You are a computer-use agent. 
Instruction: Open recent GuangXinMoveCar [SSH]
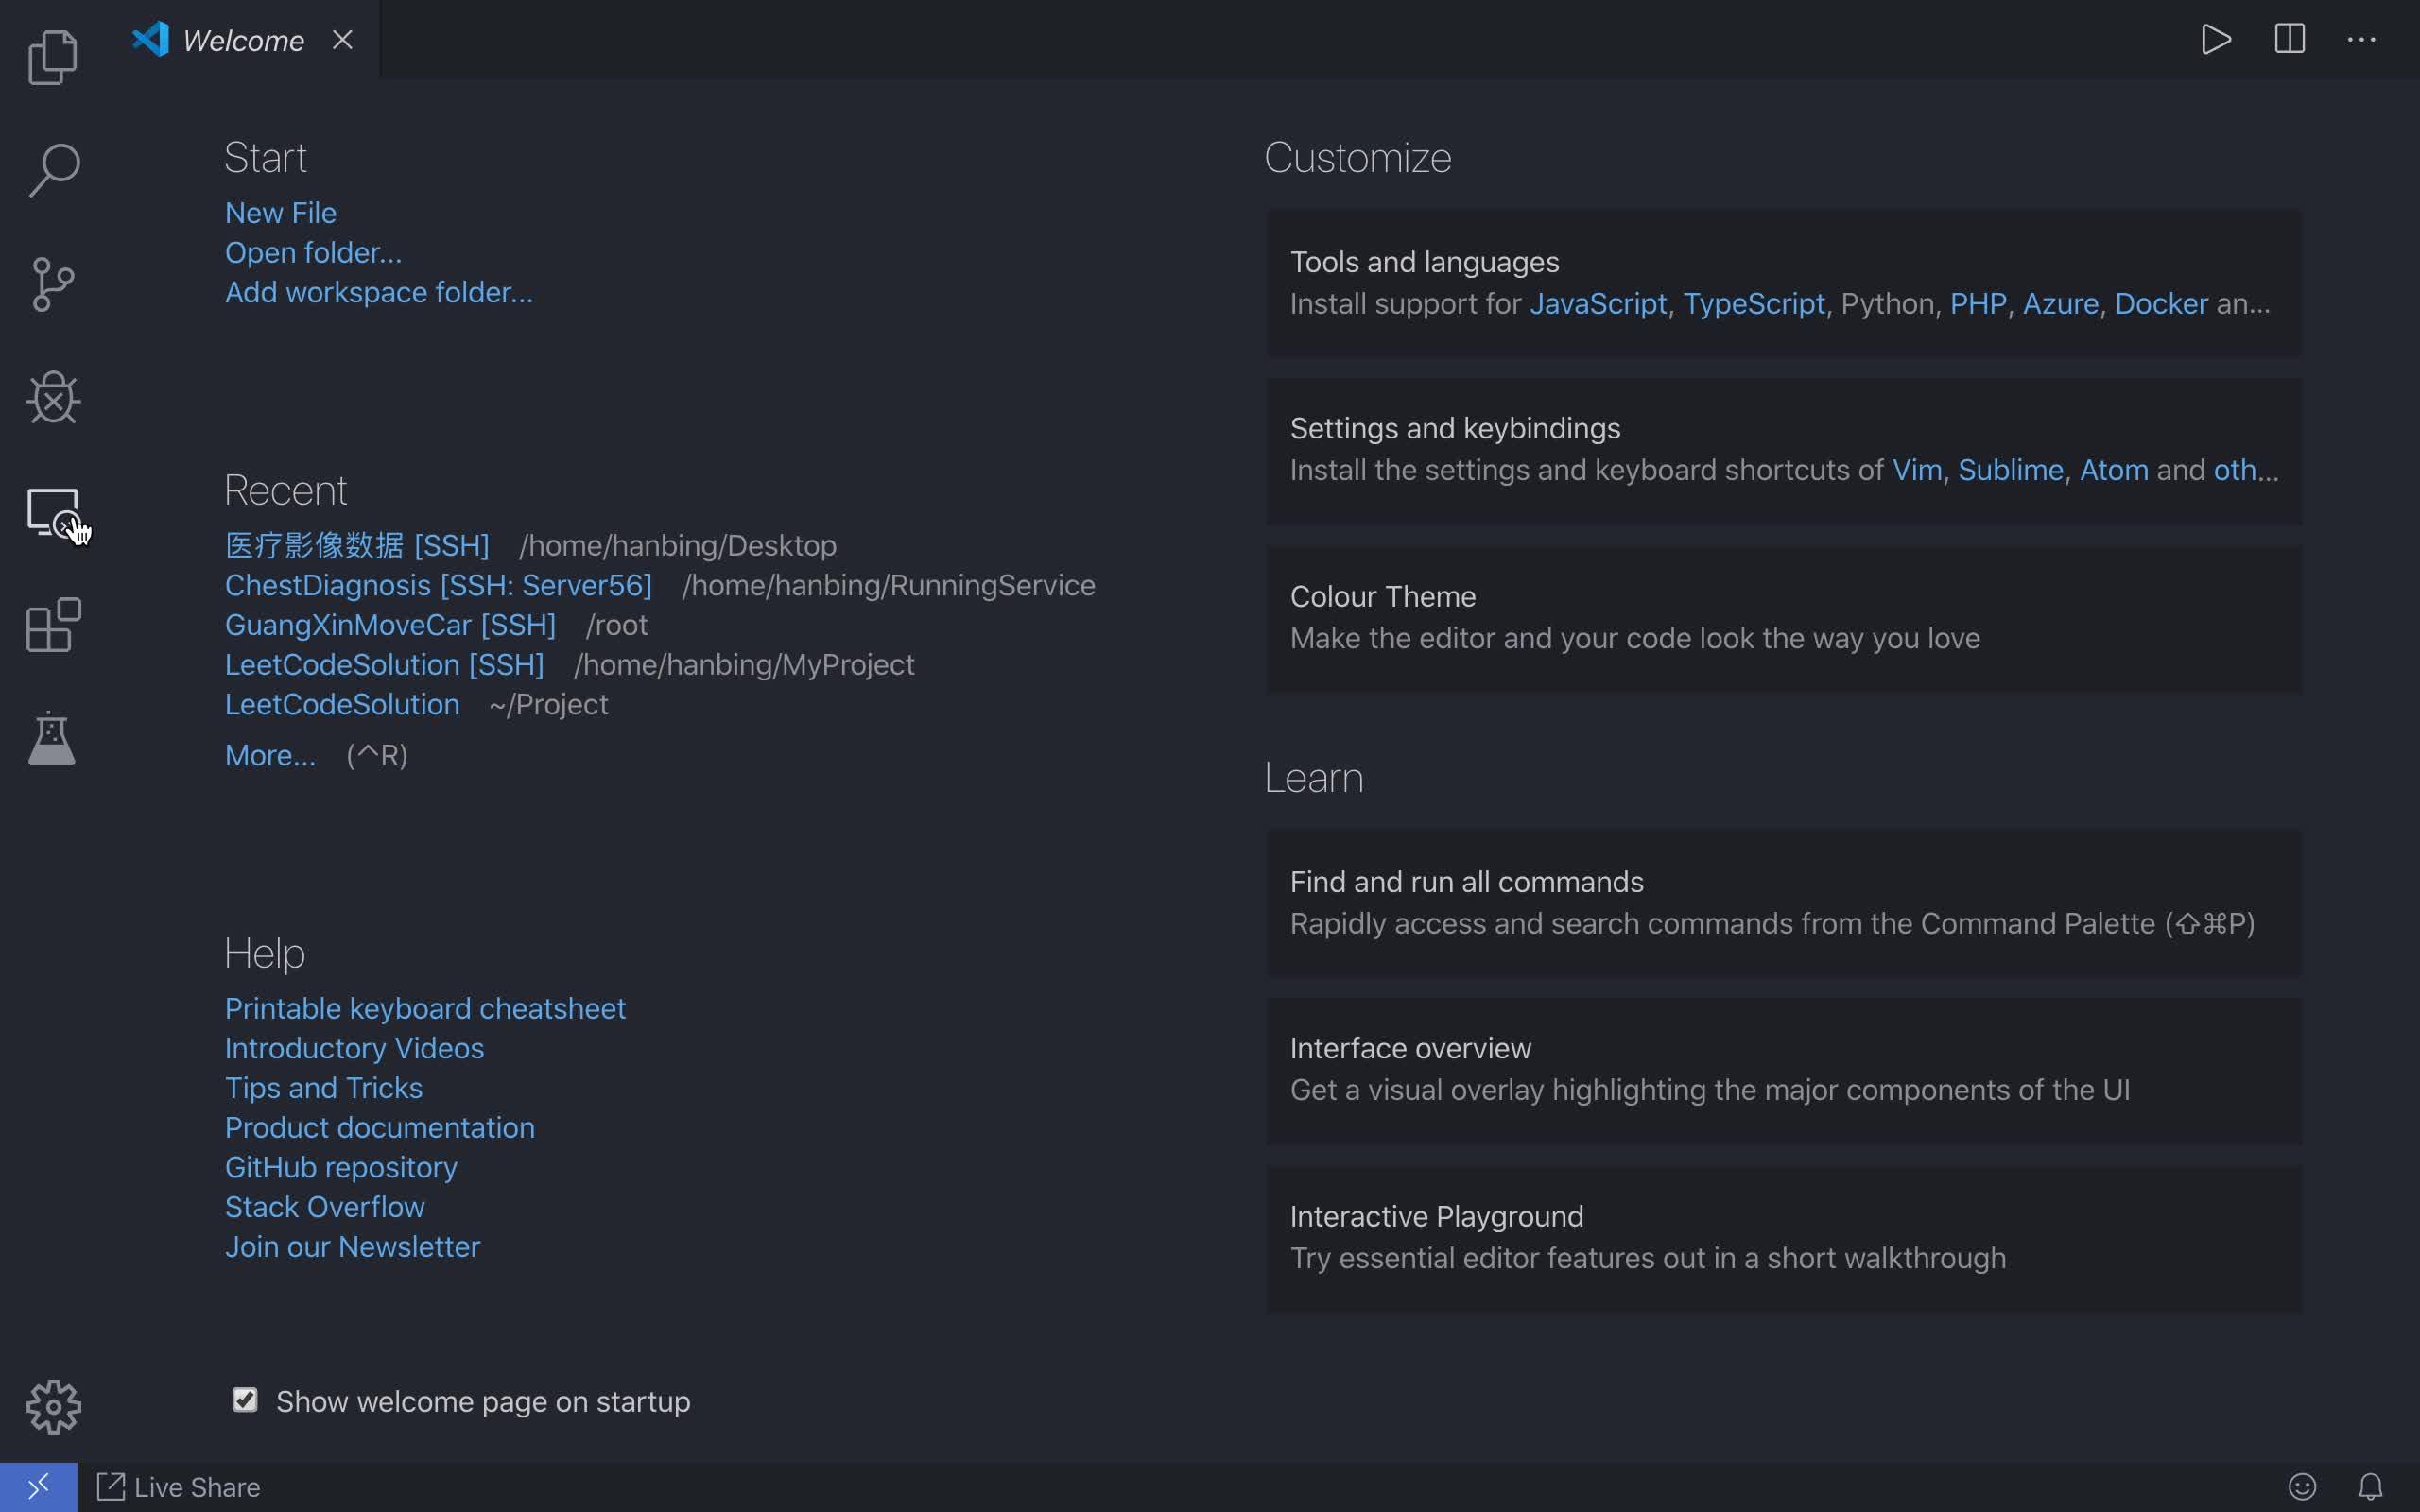click(390, 625)
